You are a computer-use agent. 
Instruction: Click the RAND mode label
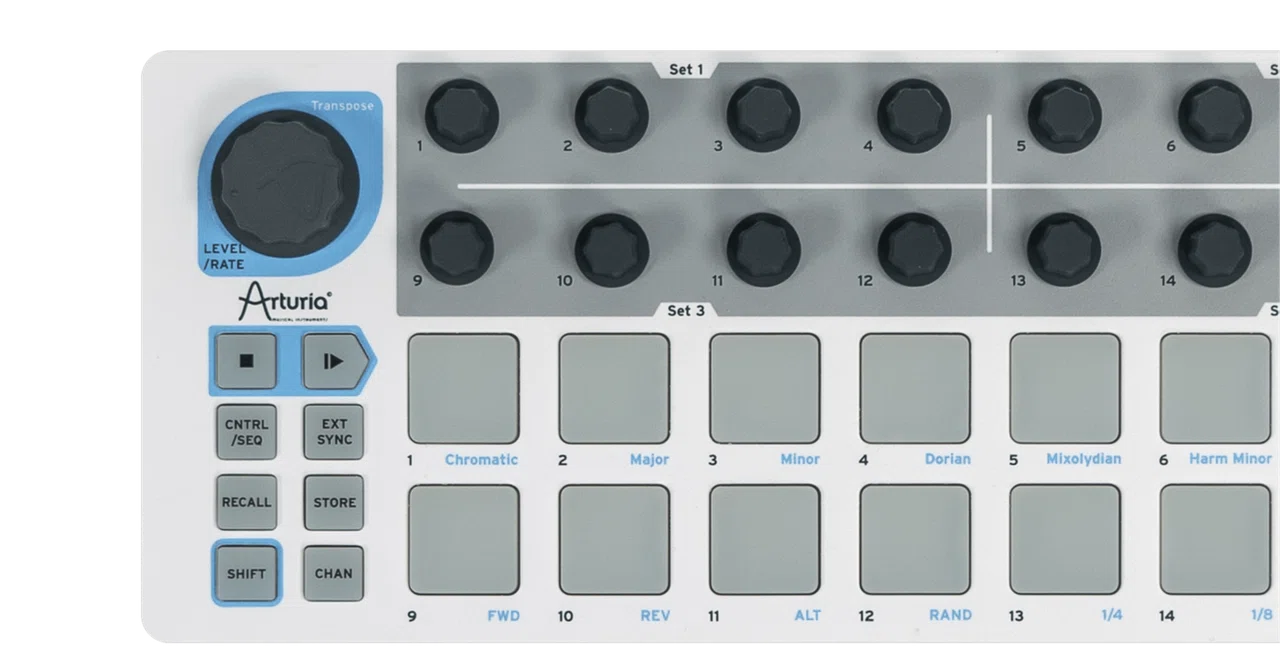tap(950, 615)
